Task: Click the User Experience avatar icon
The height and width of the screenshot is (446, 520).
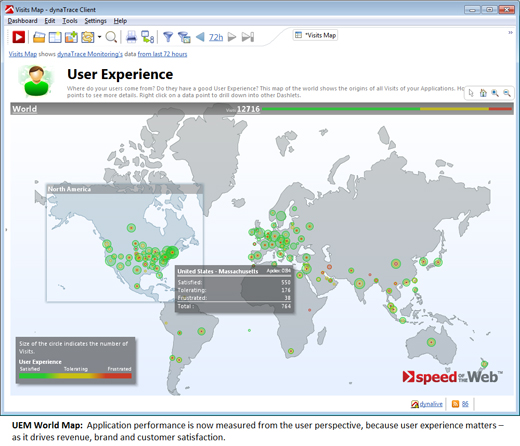Action: point(36,81)
